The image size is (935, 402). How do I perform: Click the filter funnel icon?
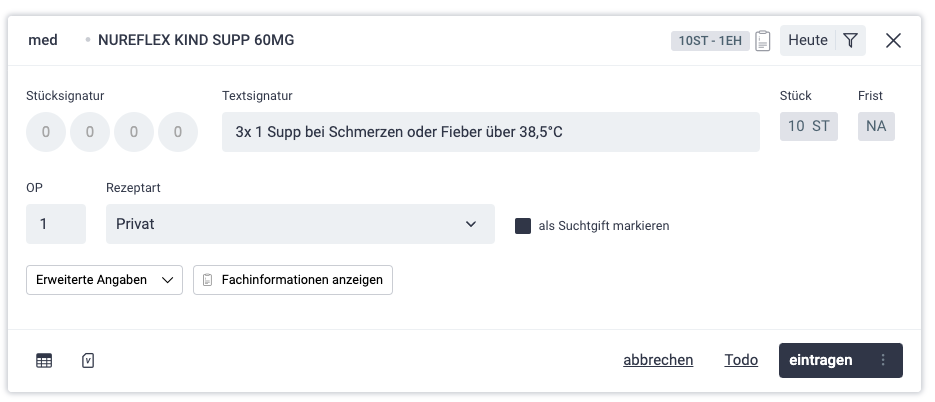click(850, 40)
